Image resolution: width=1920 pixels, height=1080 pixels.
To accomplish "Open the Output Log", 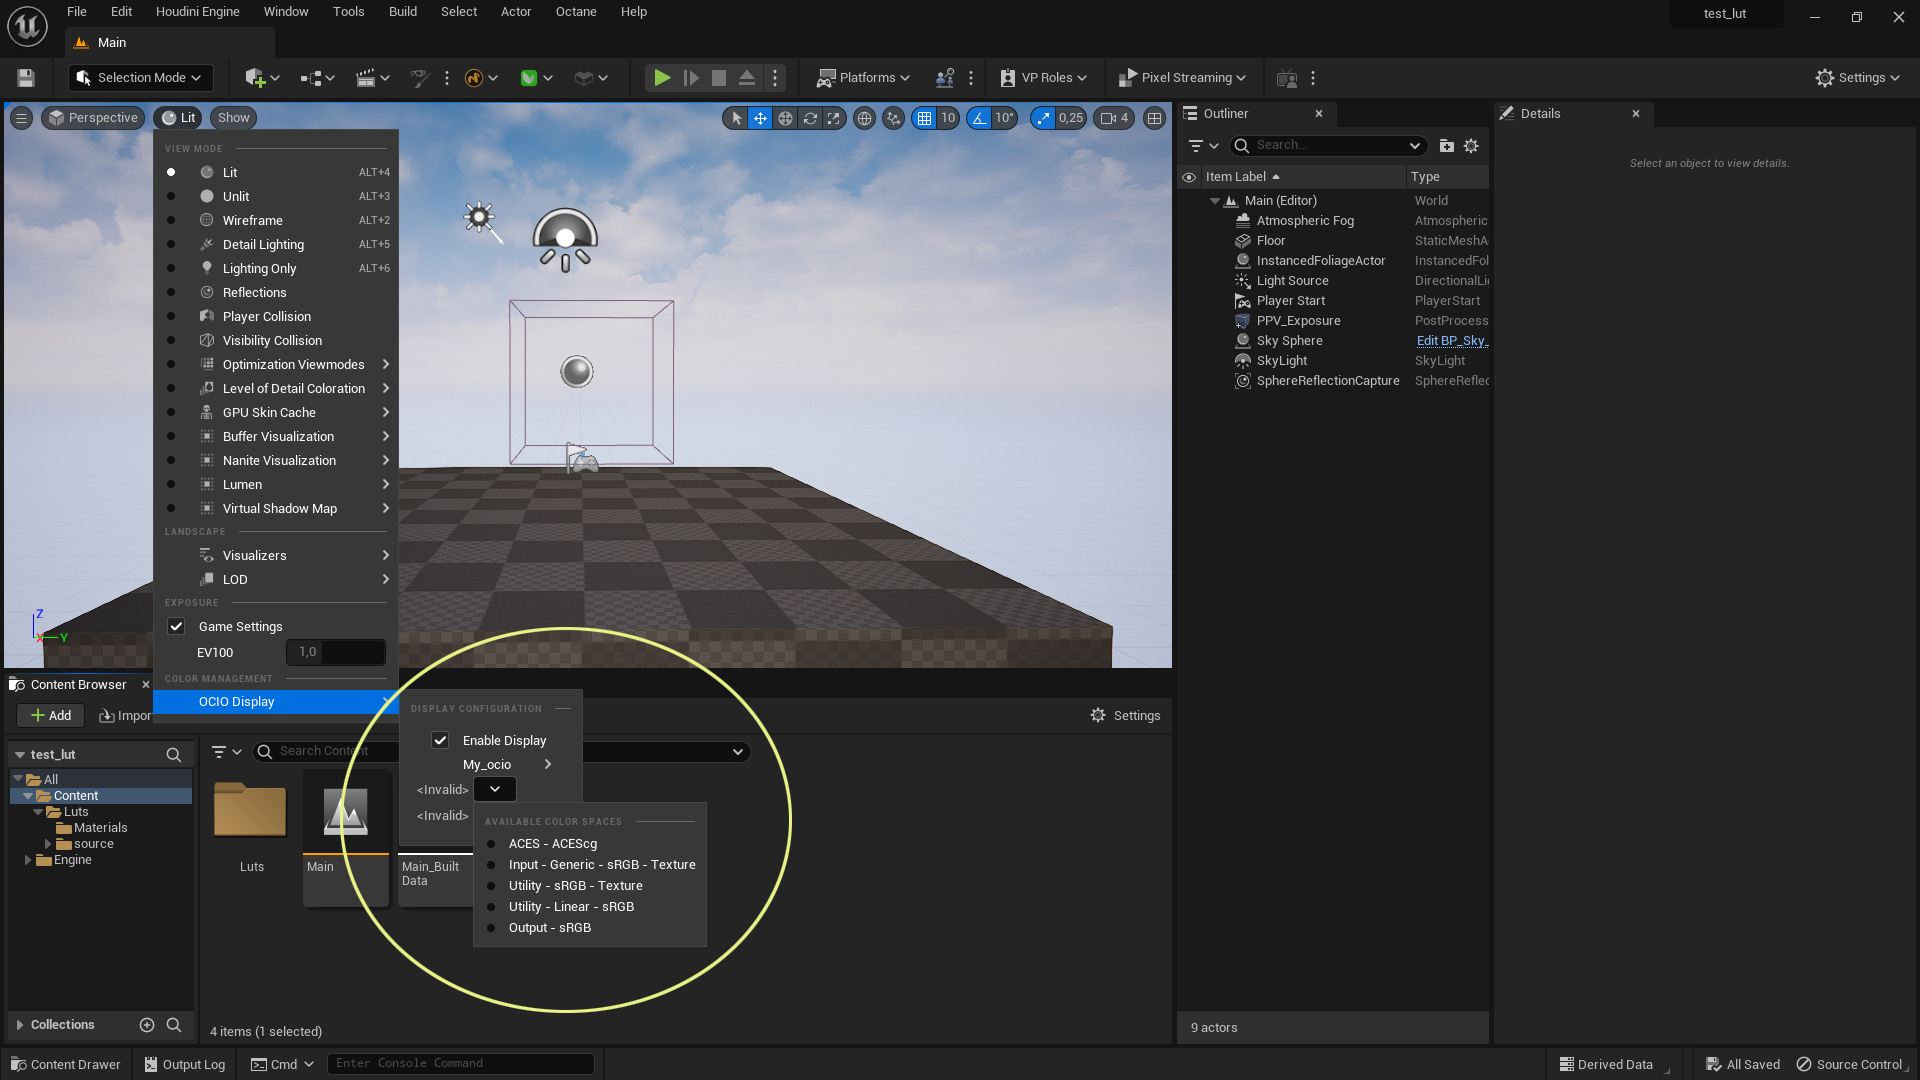I will point(185,1065).
